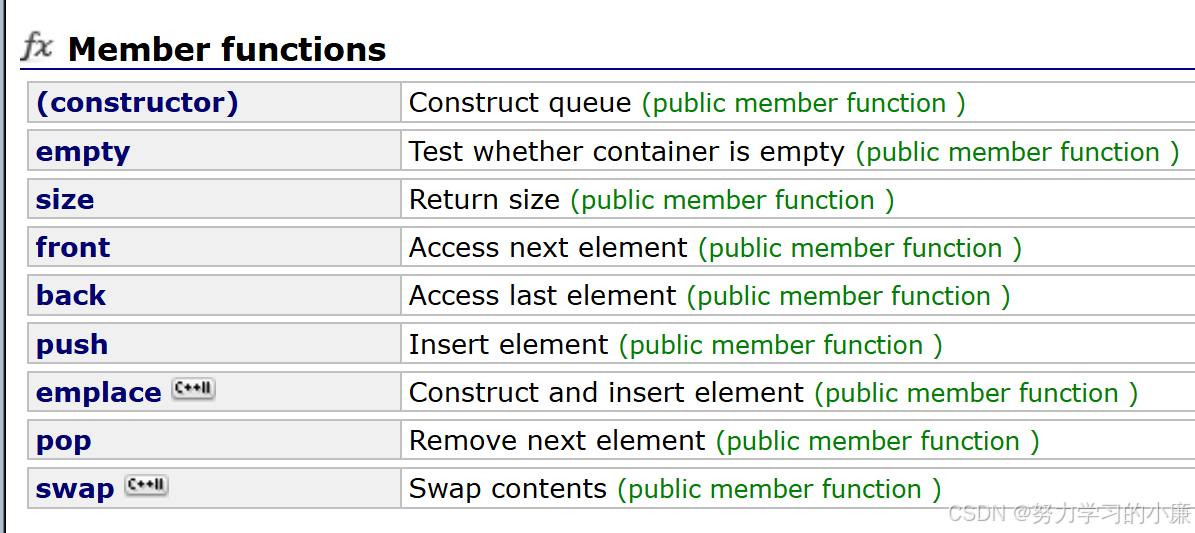1195x533 pixels.
Task: Click the 'Return size' description cell
Action: pos(484,200)
